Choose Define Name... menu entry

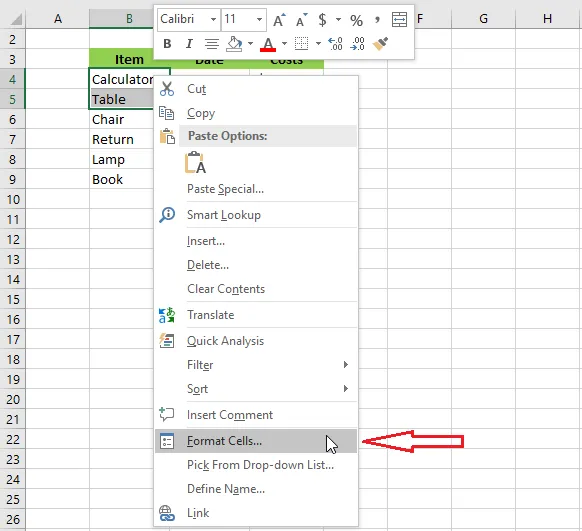coord(256,489)
